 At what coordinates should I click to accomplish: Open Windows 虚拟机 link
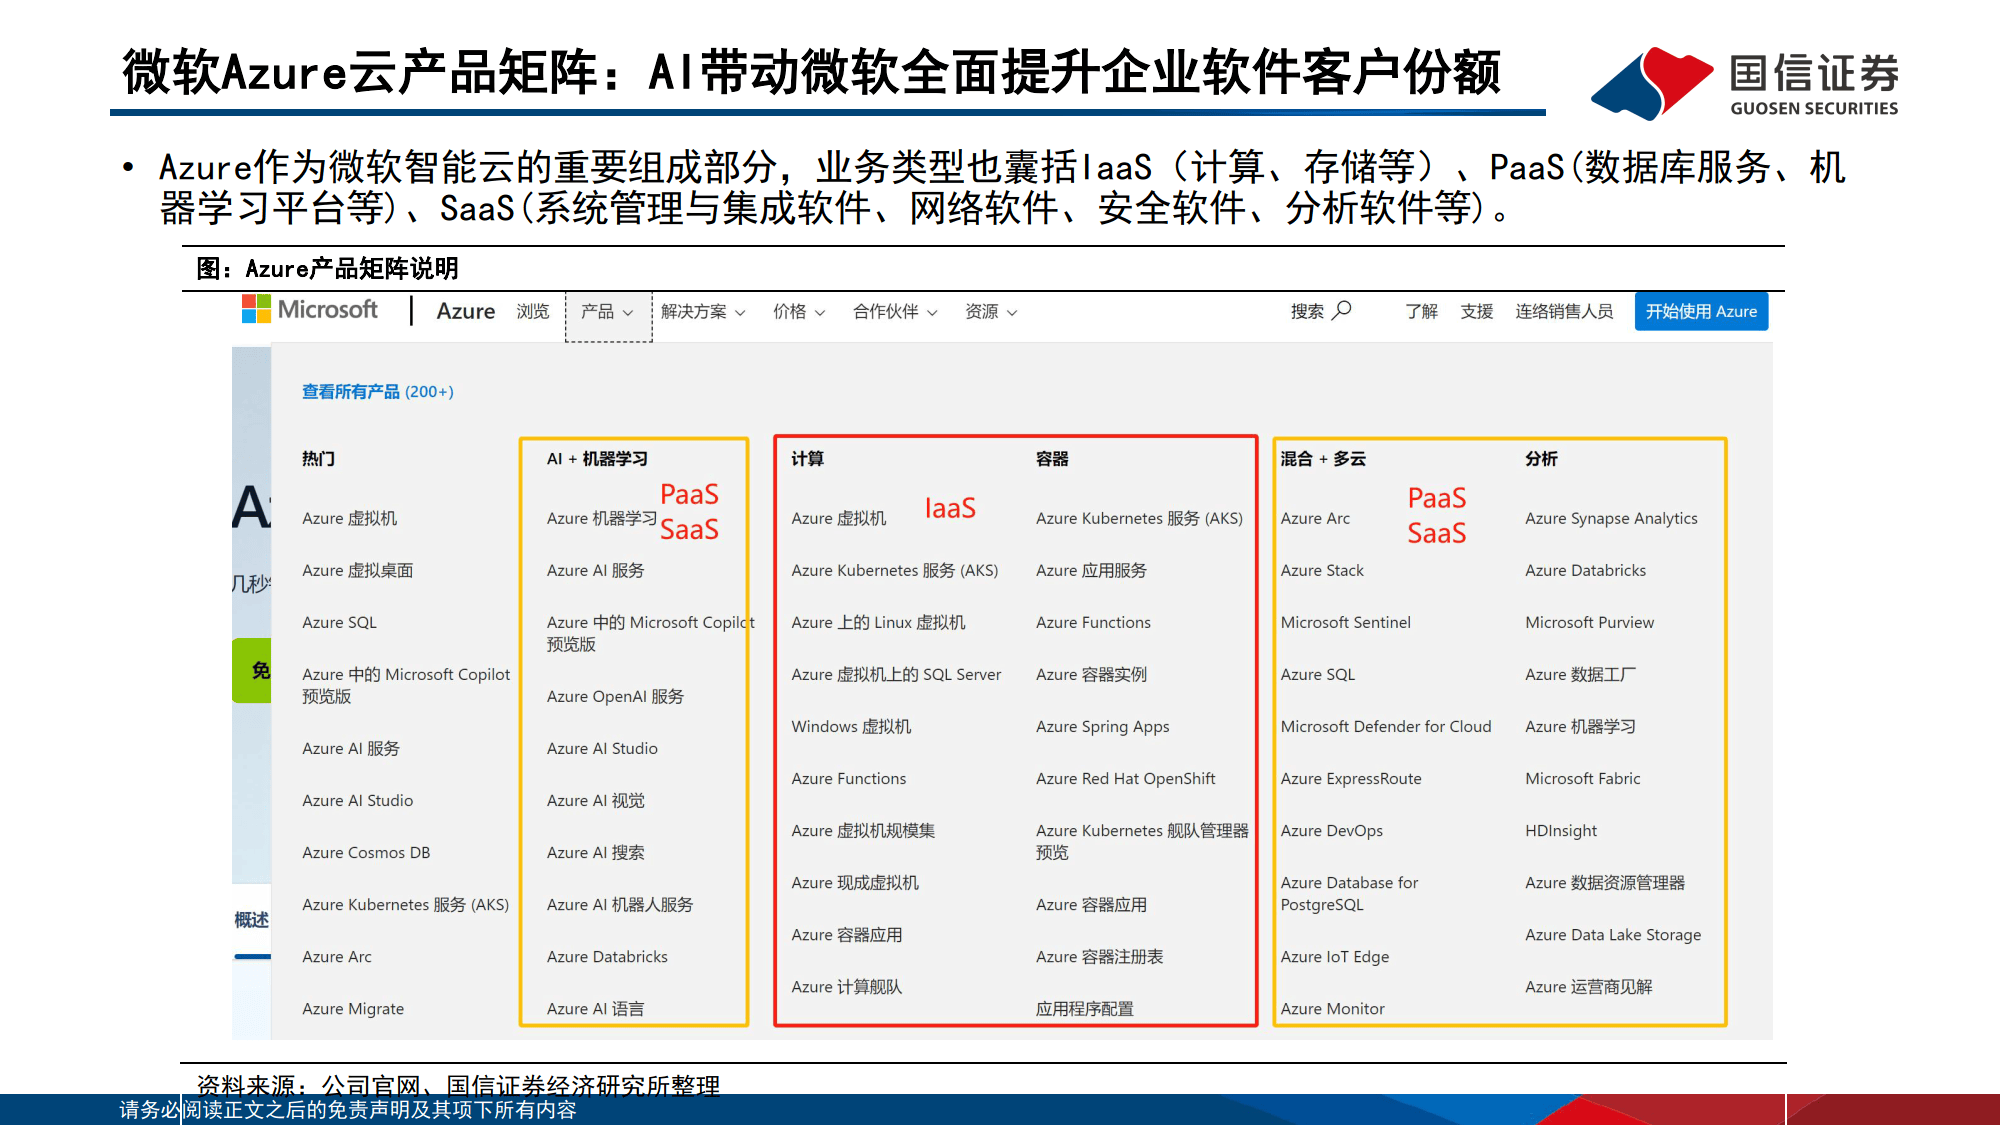point(851,726)
